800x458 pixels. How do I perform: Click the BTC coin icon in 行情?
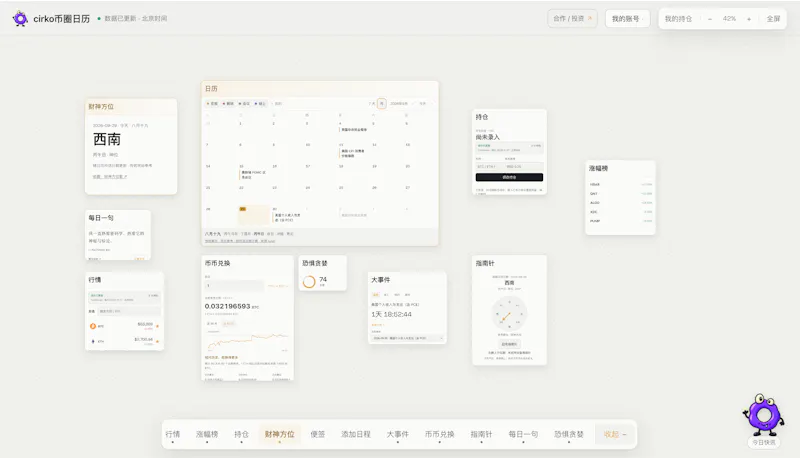(x=93, y=326)
